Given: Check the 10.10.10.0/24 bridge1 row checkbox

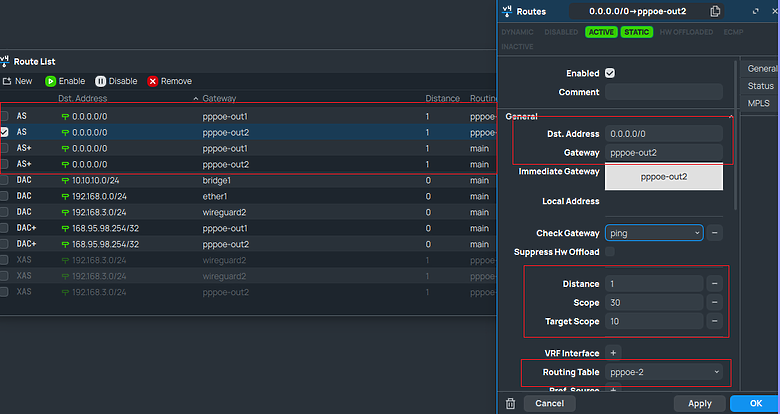Looking at the screenshot, I should click(x=4, y=180).
